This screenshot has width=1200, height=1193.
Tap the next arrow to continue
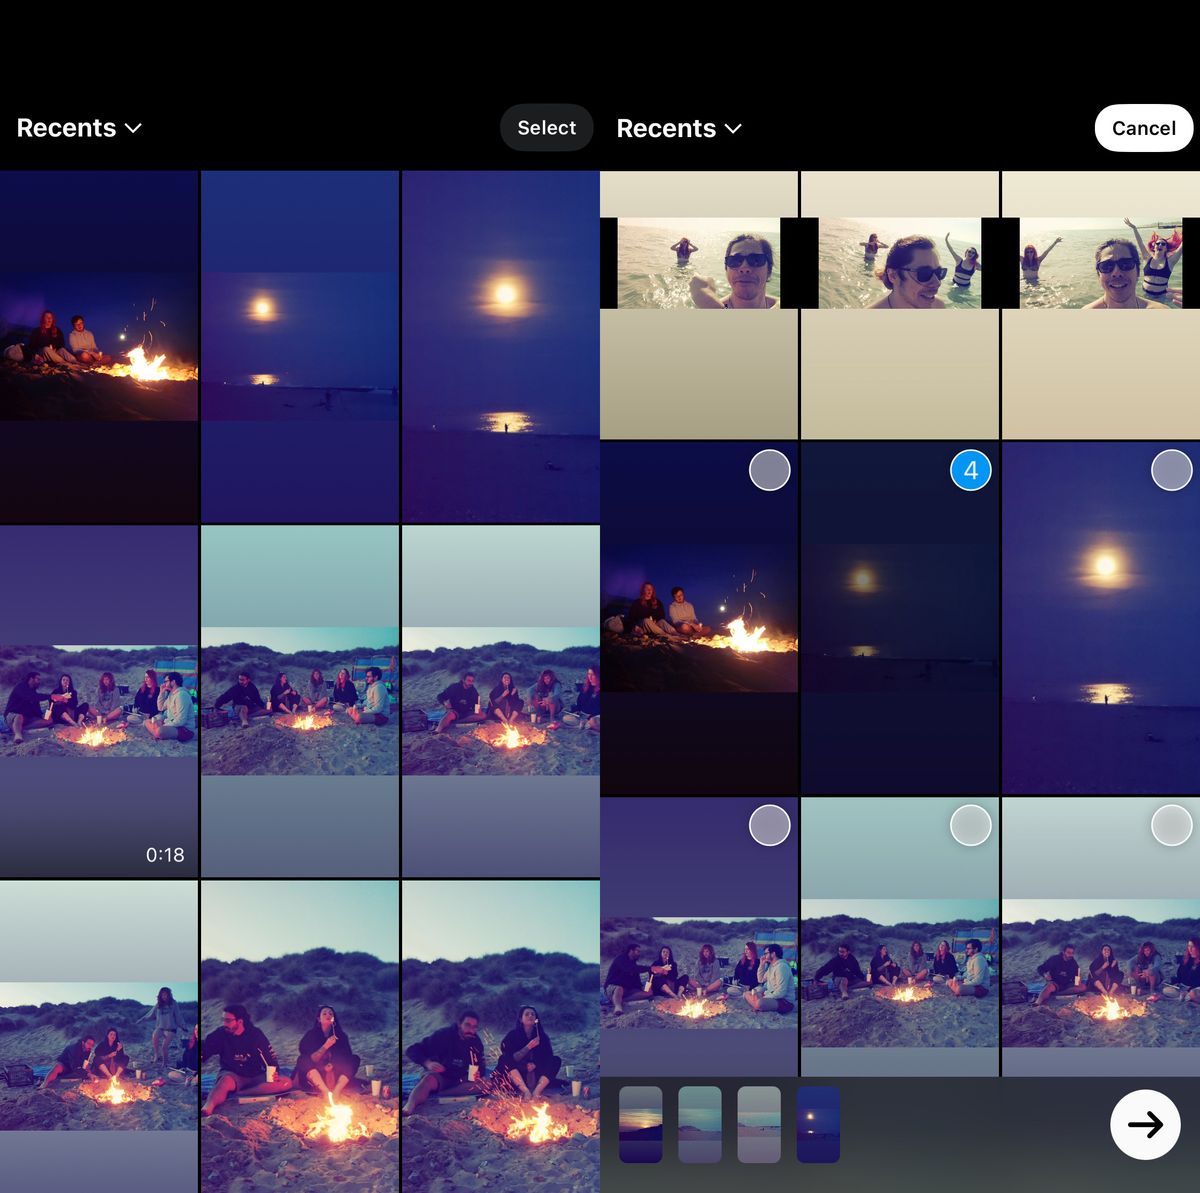(x=1146, y=1125)
